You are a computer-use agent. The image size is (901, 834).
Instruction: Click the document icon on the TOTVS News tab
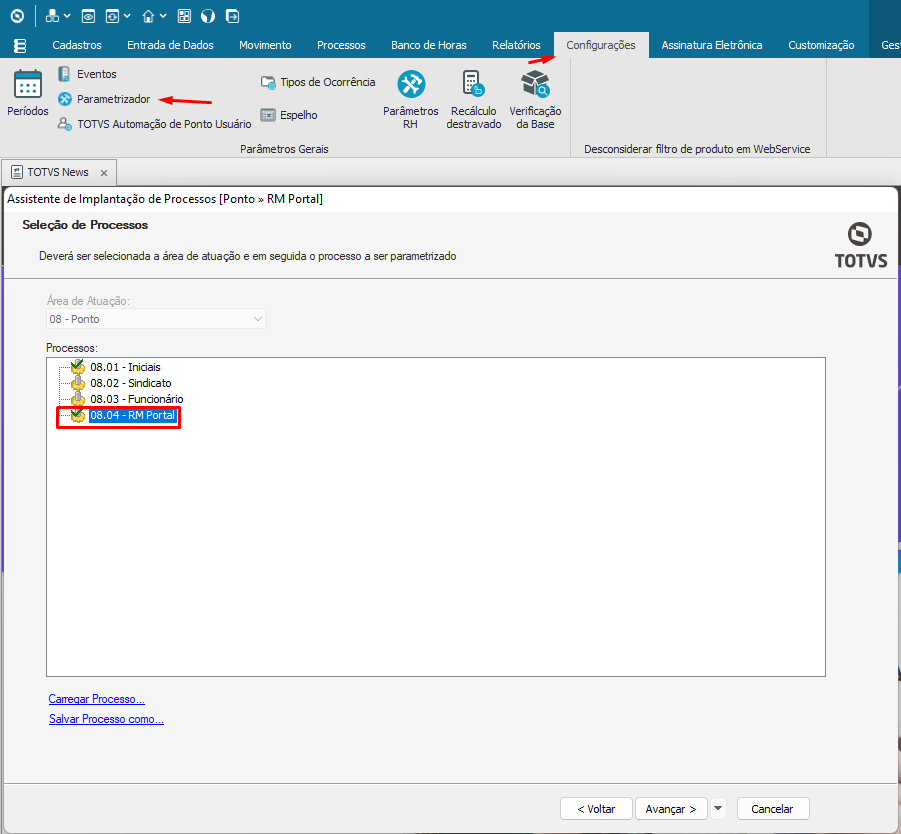(x=17, y=172)
